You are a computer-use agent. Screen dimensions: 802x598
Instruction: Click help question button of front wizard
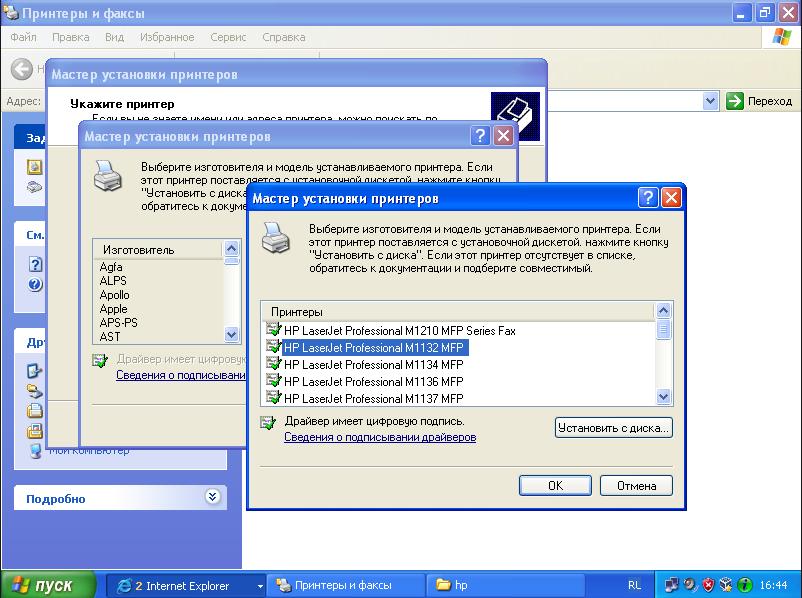648,197
